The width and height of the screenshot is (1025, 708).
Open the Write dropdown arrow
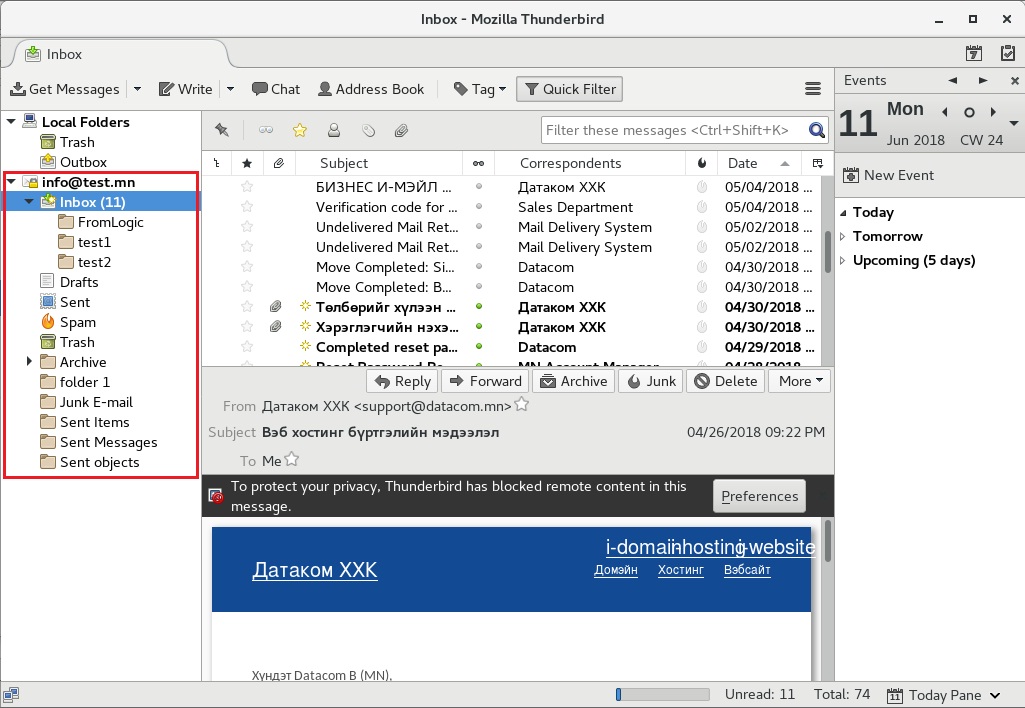230,89
